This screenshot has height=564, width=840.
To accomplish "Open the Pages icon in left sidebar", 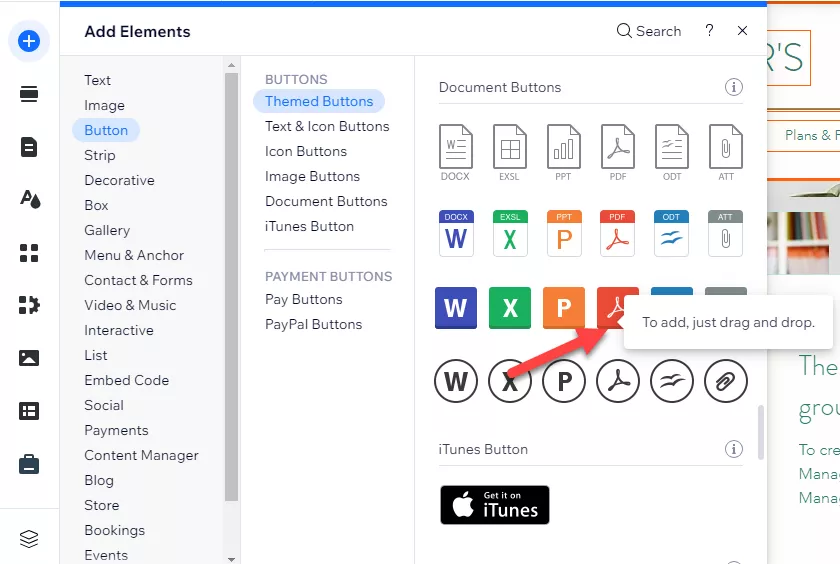I will click(x=29, y=147).
